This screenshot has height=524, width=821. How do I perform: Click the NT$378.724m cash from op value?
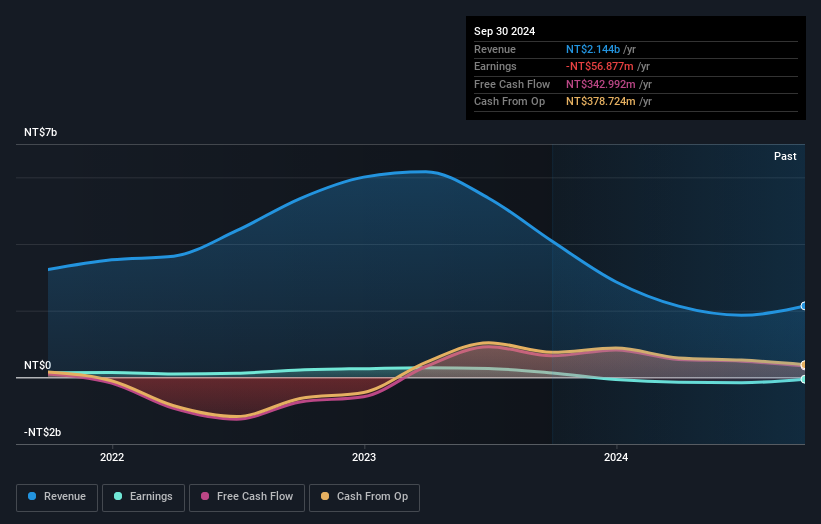coord(601,102)
